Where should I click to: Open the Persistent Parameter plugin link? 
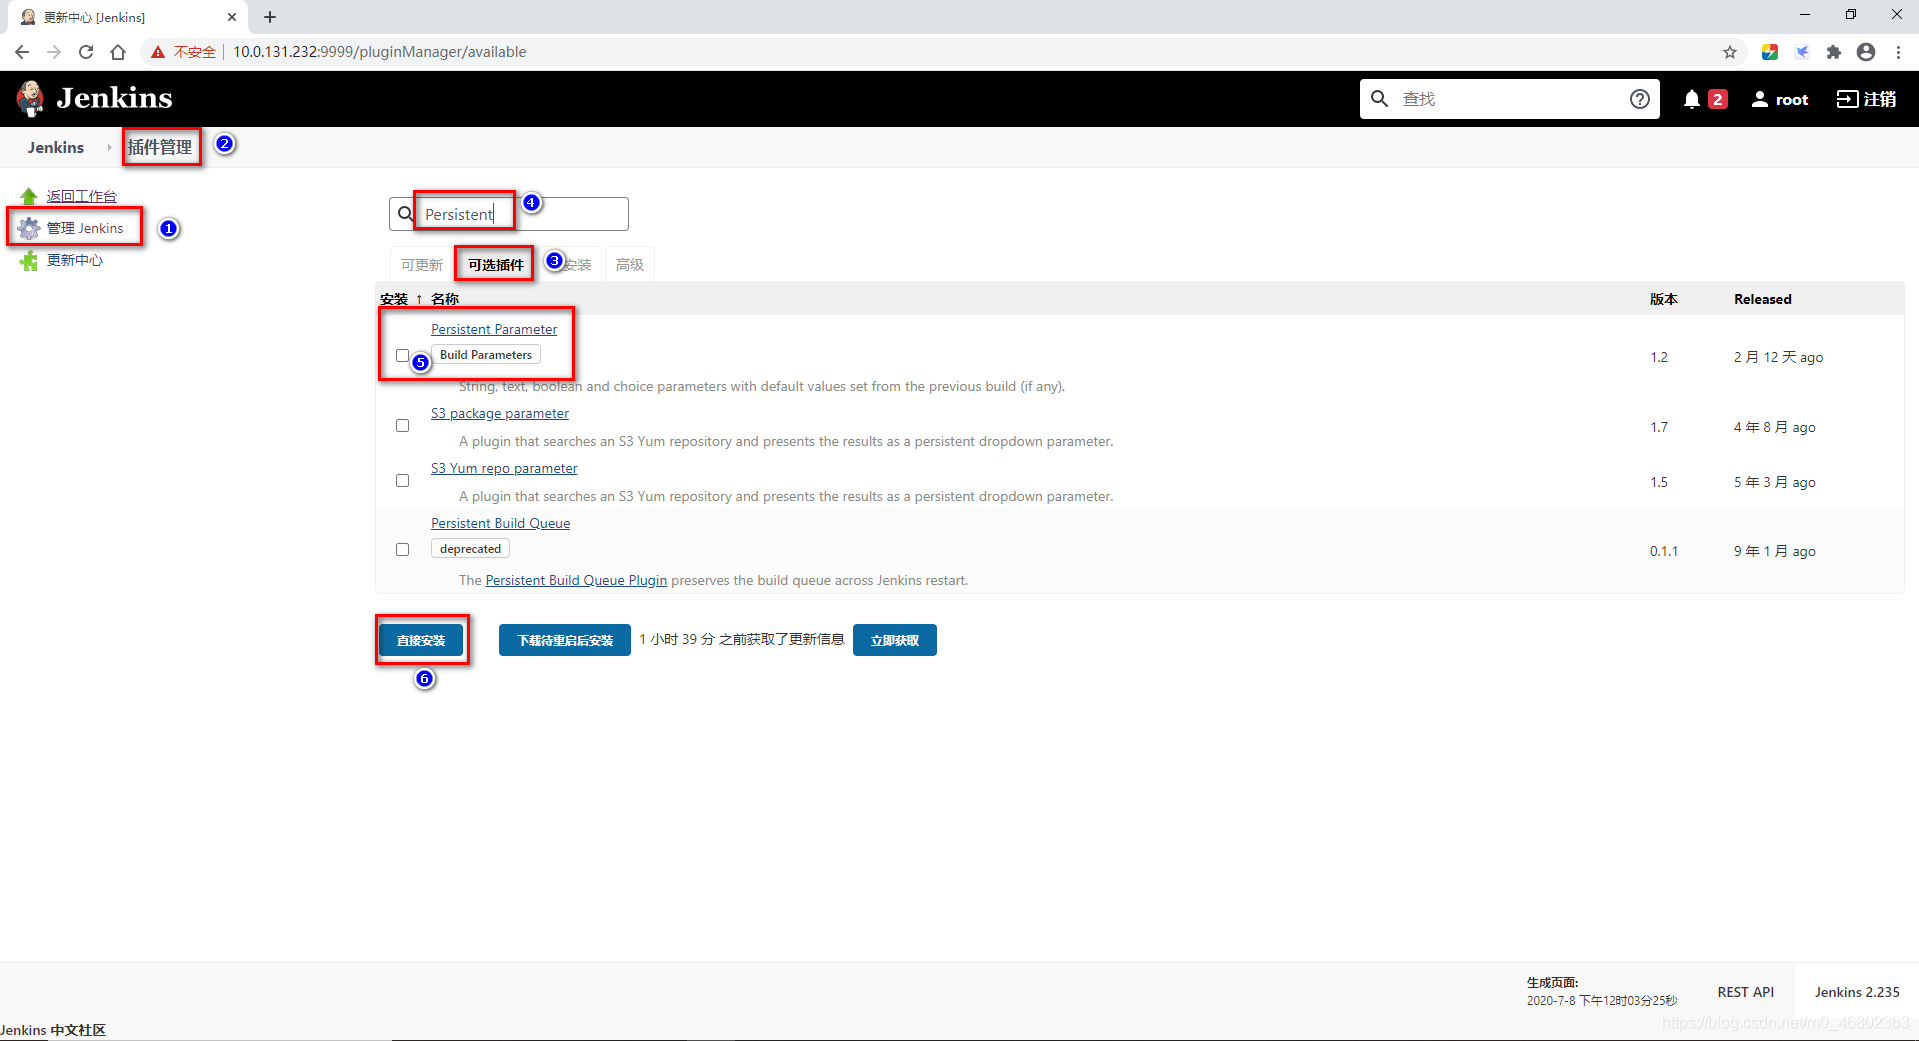click(x=494, y=329)
